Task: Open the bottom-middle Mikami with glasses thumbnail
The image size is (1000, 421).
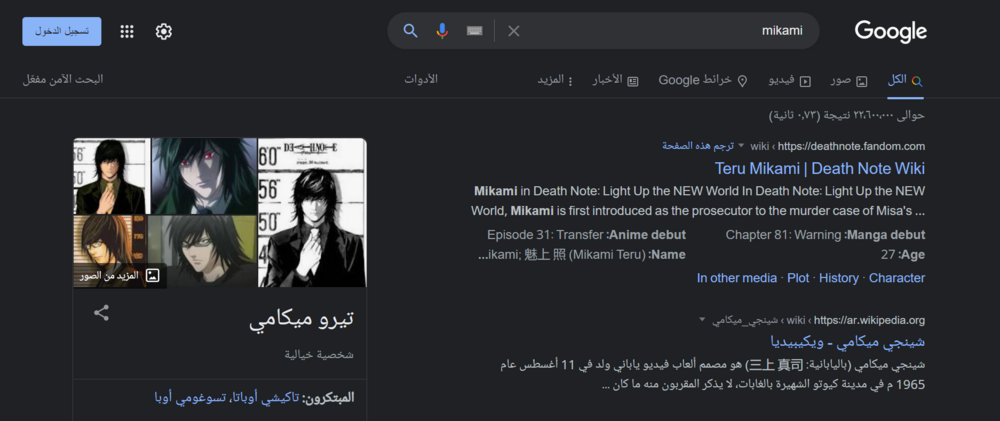Action: pyautogui.click(x=204, y=251)
